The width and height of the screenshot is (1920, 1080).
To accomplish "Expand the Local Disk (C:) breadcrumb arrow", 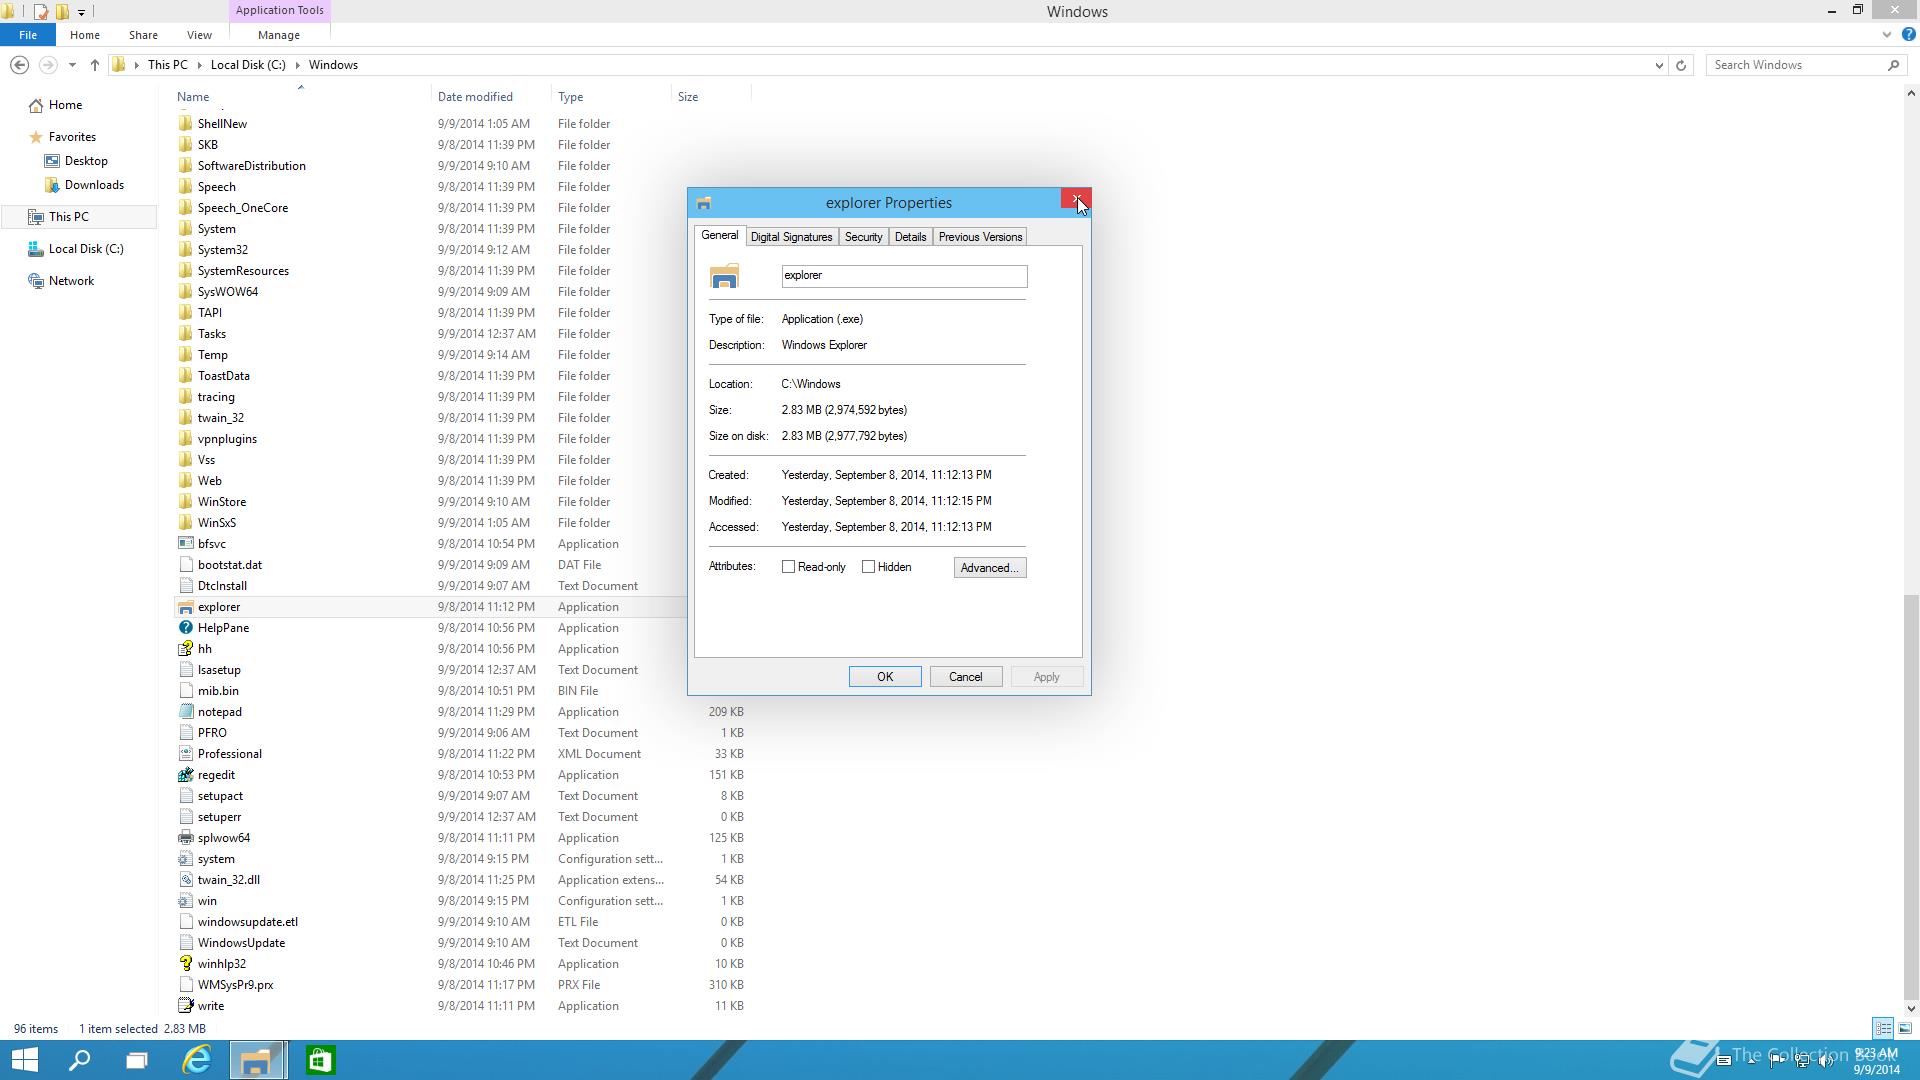I will [x=297, y=65].
